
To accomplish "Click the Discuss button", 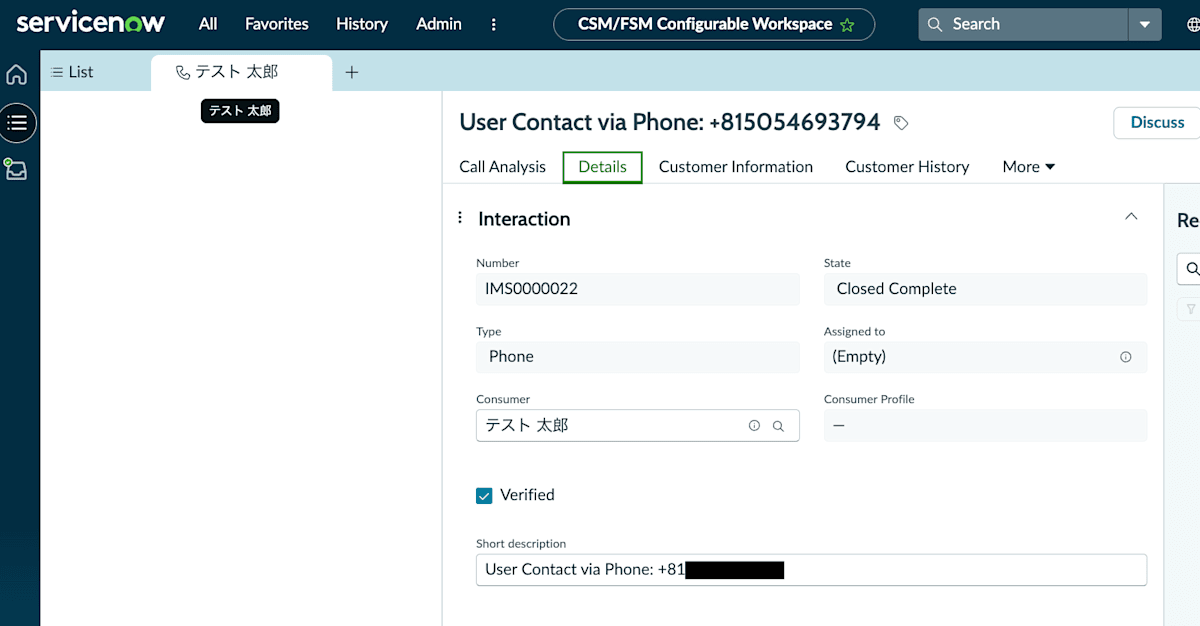I will (1157, 122).
